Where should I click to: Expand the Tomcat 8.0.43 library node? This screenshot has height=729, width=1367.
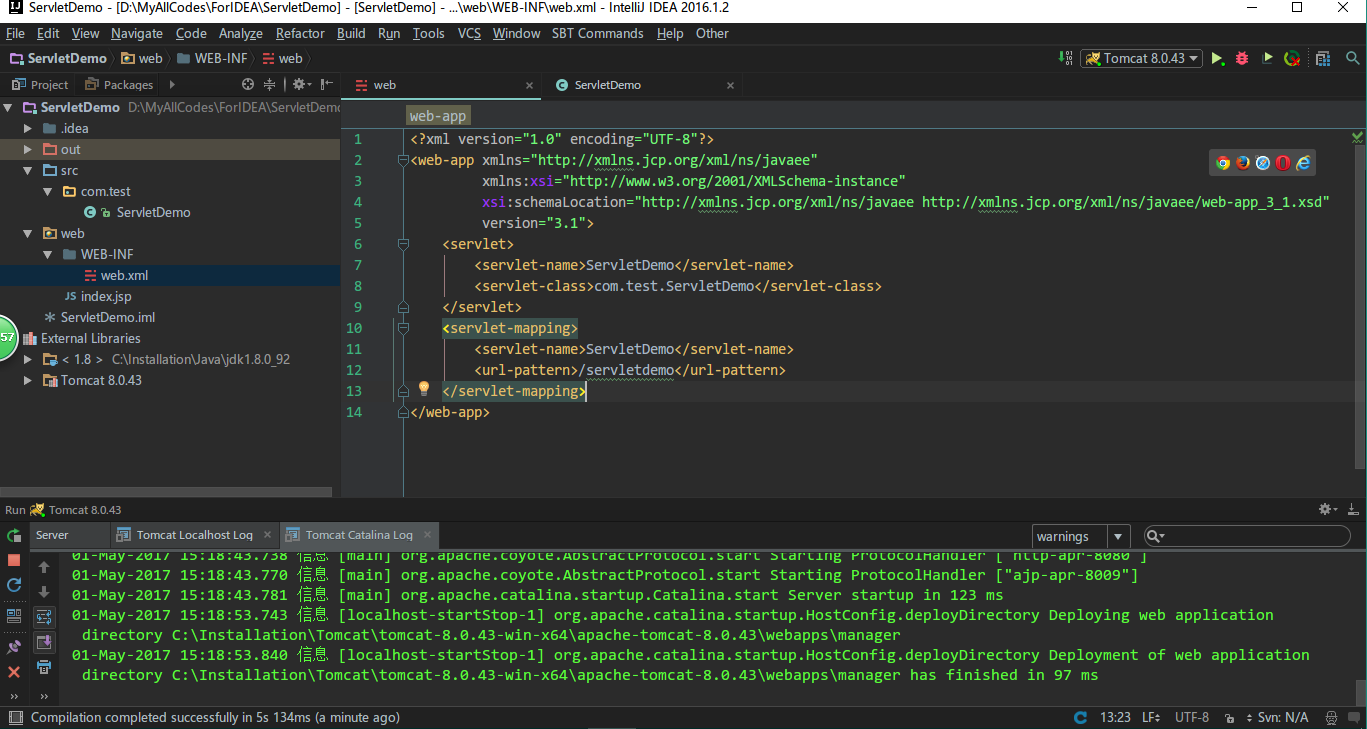(x=29, y=380)
